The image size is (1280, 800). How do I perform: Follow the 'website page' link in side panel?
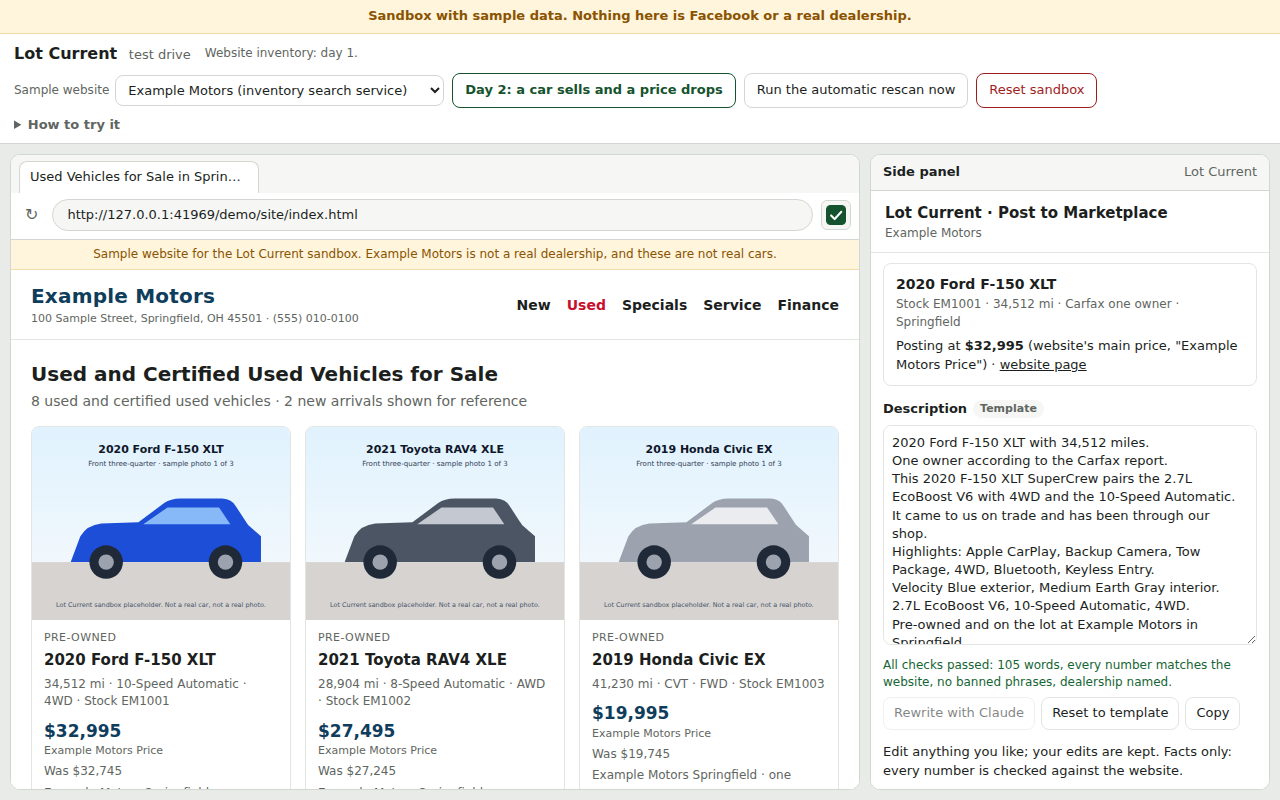(1043, 365)
